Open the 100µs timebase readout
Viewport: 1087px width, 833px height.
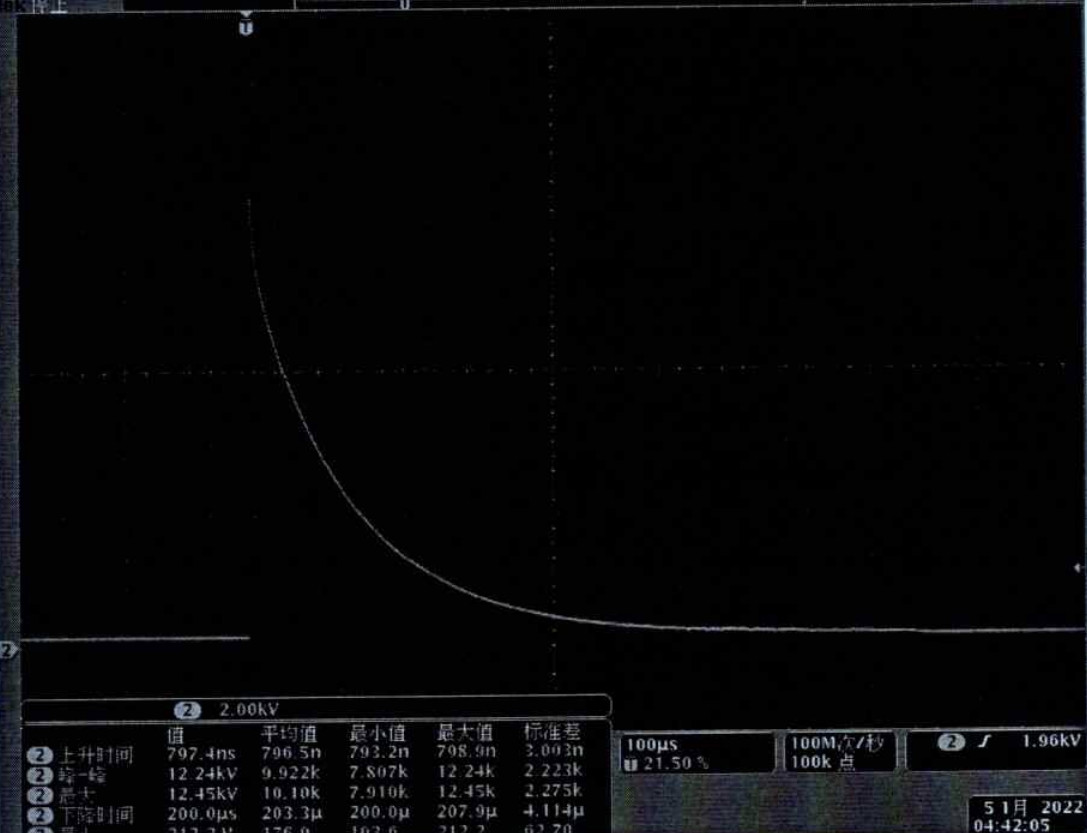[647, 745]
